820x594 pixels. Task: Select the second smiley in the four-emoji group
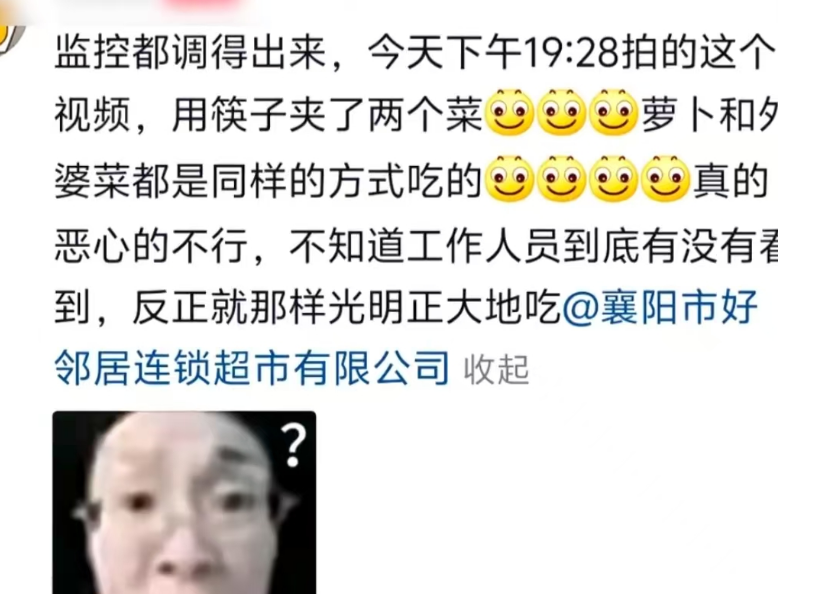(x=562, y=179)
